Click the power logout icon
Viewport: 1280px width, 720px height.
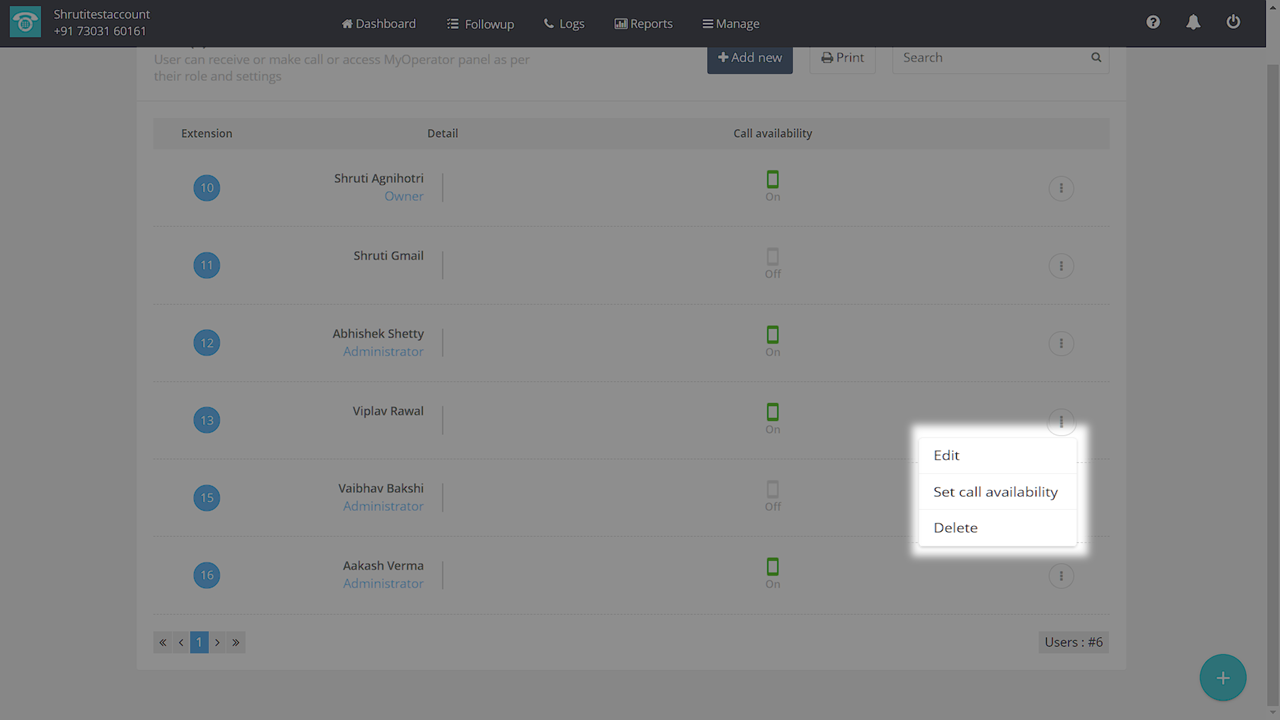point(1233,23)
